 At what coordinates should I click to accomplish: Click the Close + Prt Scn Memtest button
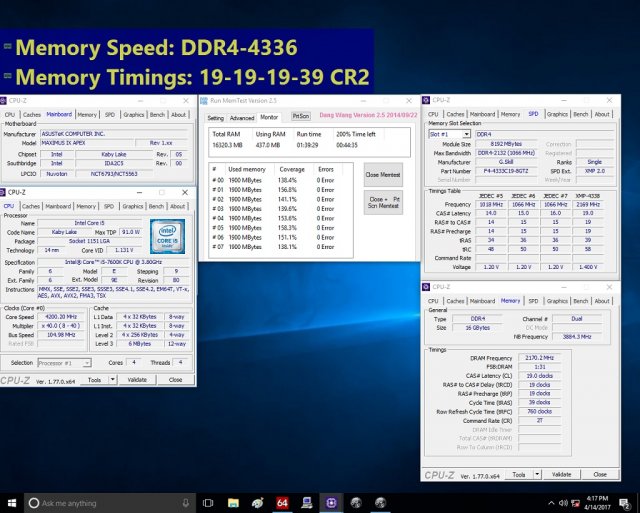point(383,202)
